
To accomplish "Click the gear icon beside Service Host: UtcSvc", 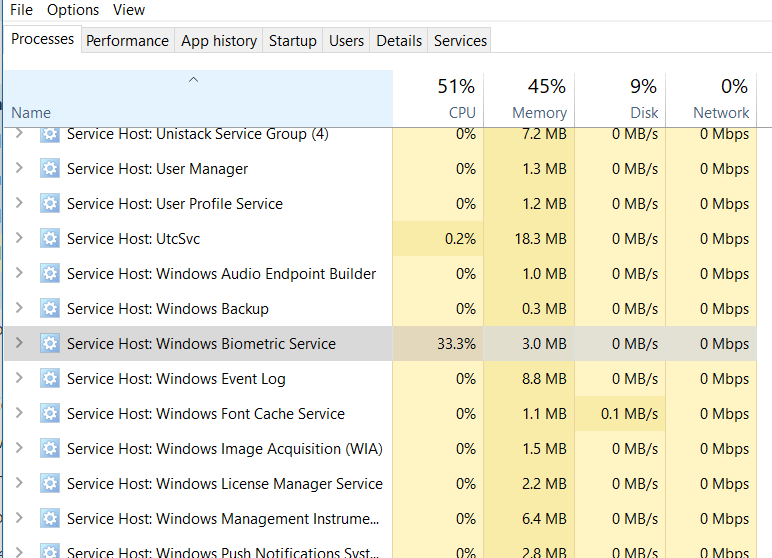I will point(50,239).
